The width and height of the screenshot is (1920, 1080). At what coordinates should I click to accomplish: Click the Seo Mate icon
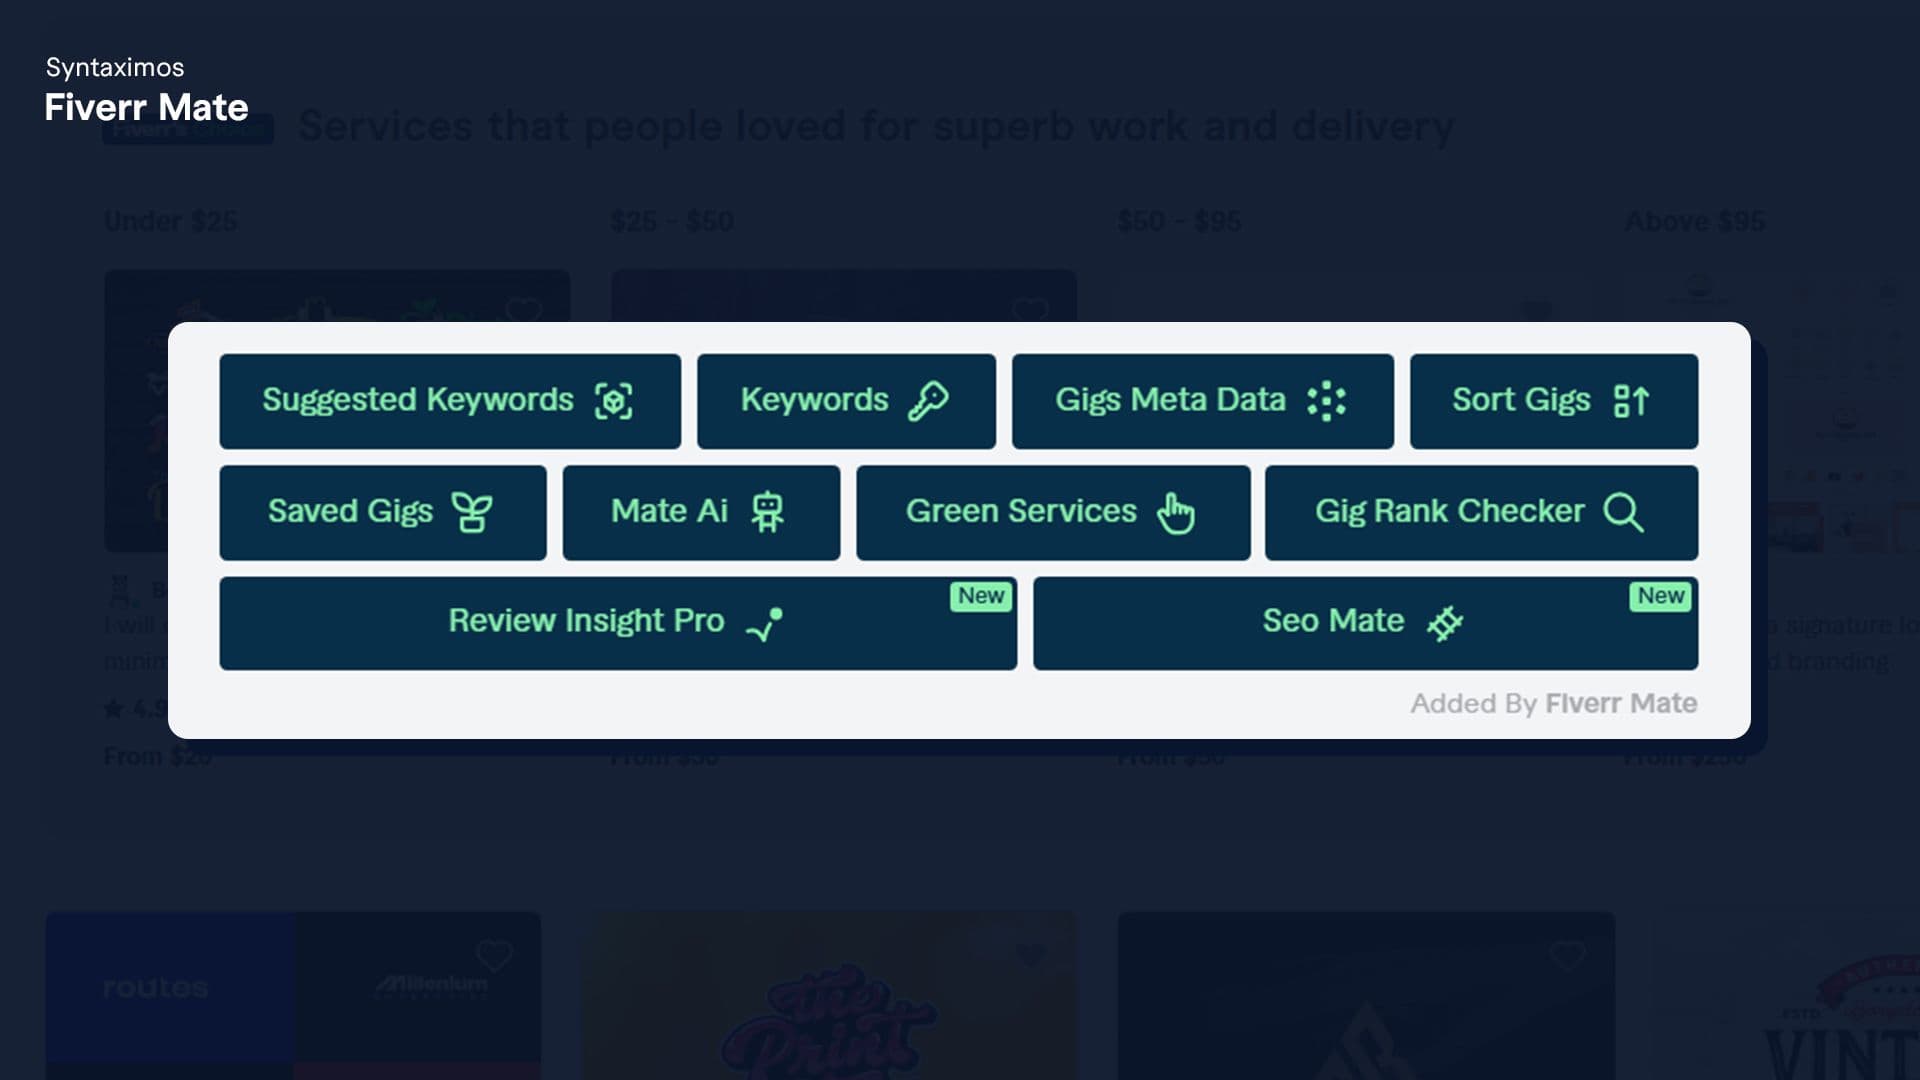(1444, 623)
